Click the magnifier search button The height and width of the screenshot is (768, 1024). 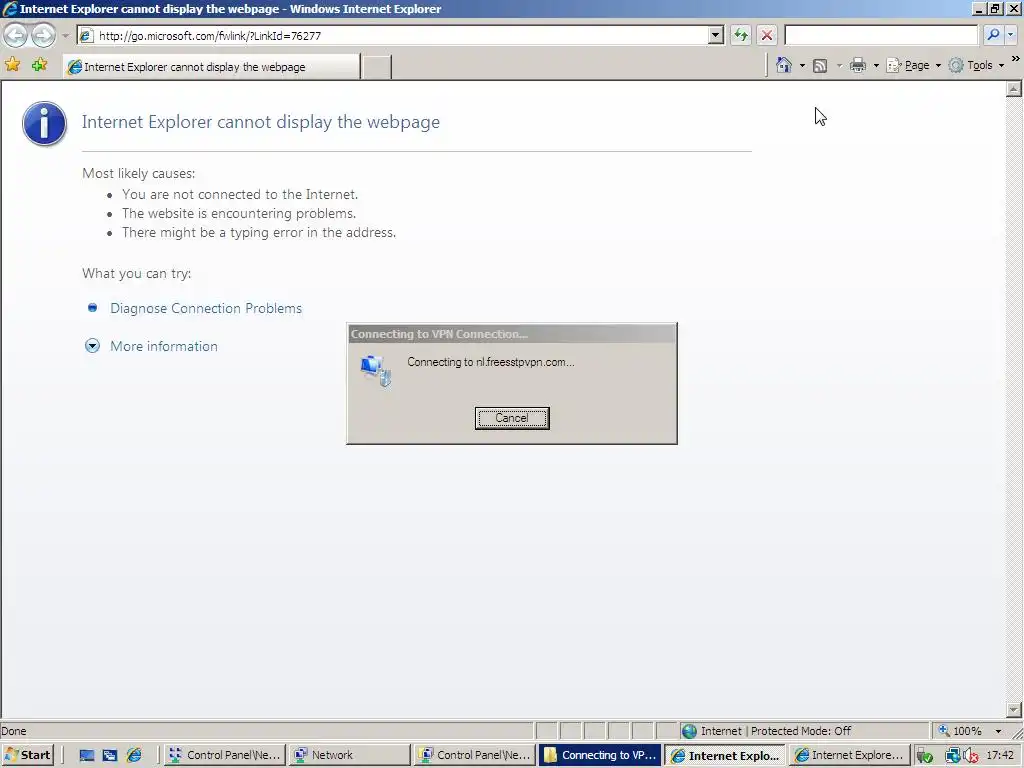coord(993,35)
